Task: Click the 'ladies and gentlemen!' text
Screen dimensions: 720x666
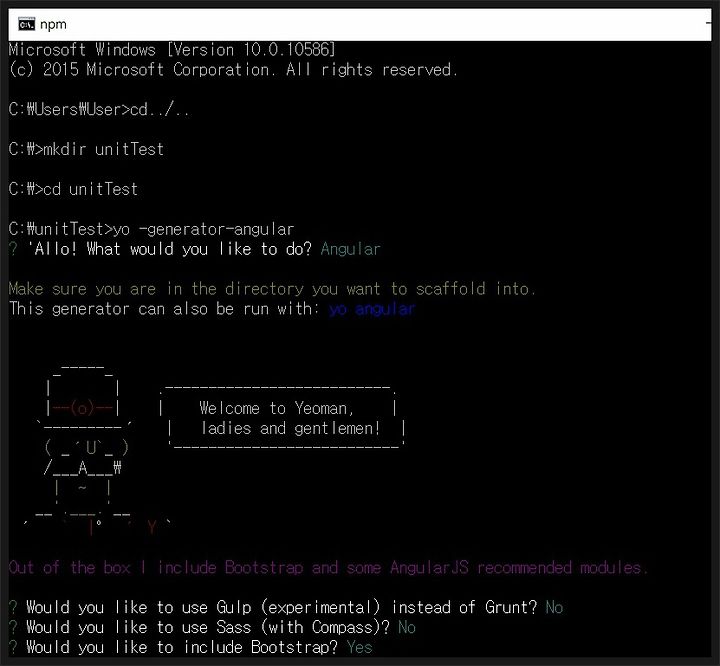Action: point(291,428)
